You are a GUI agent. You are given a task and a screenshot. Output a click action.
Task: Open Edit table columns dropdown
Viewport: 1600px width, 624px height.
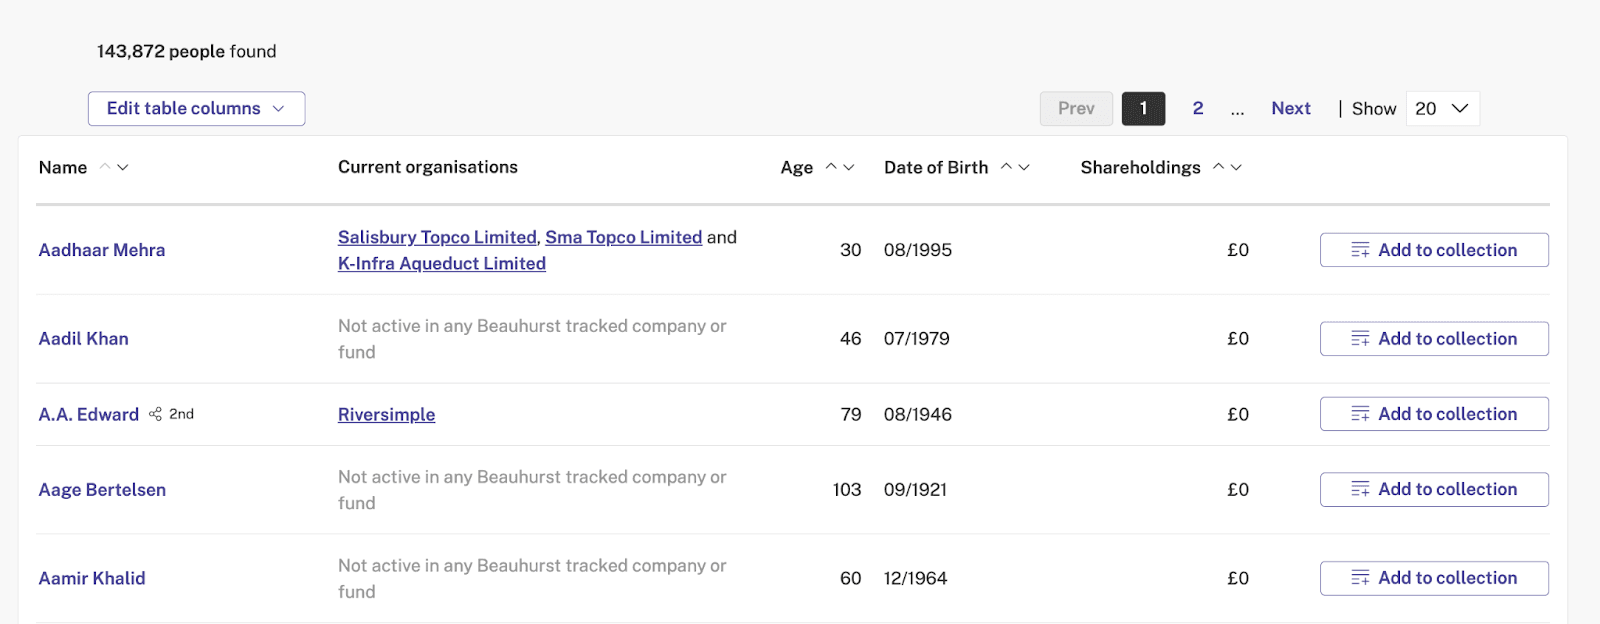196,108
